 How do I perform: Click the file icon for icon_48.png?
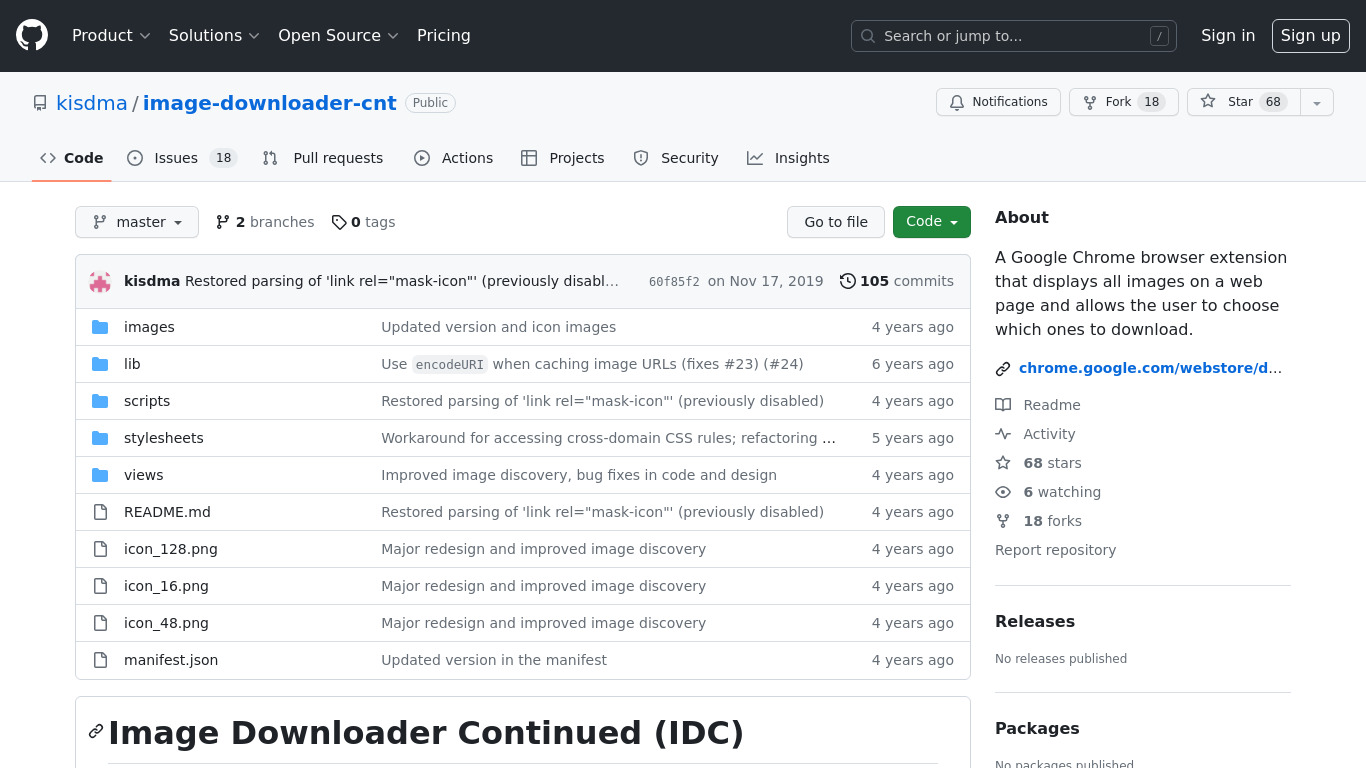point(100,623)
